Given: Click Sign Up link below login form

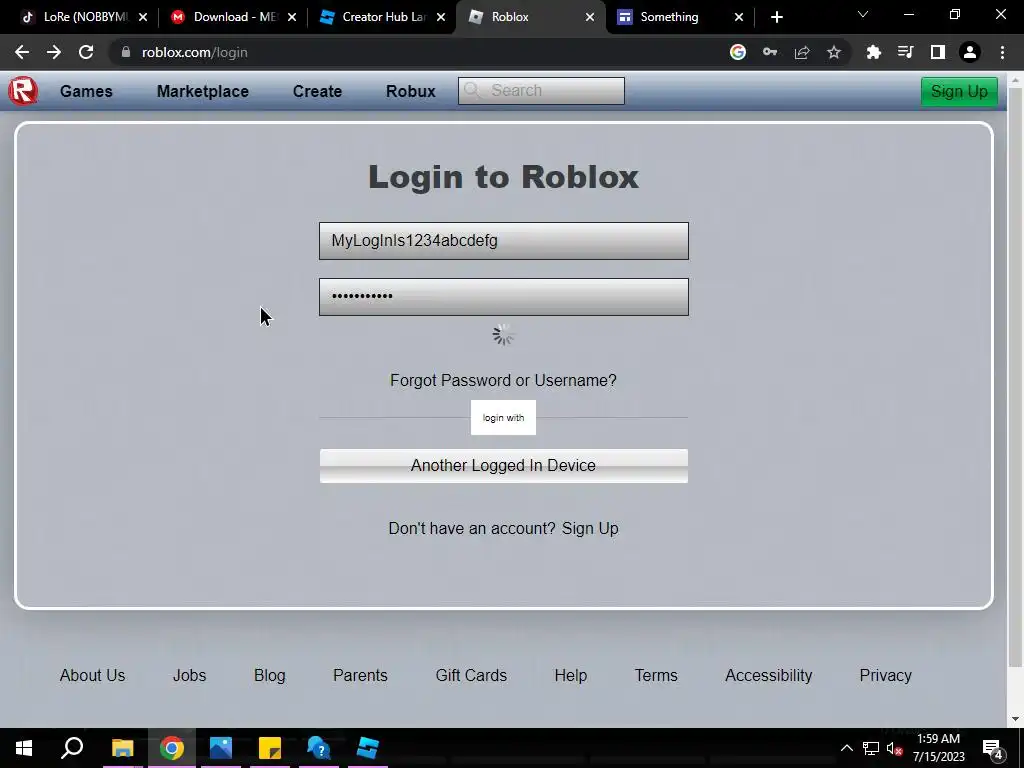Looking at the screenshot, I should [x=590, y=528].
